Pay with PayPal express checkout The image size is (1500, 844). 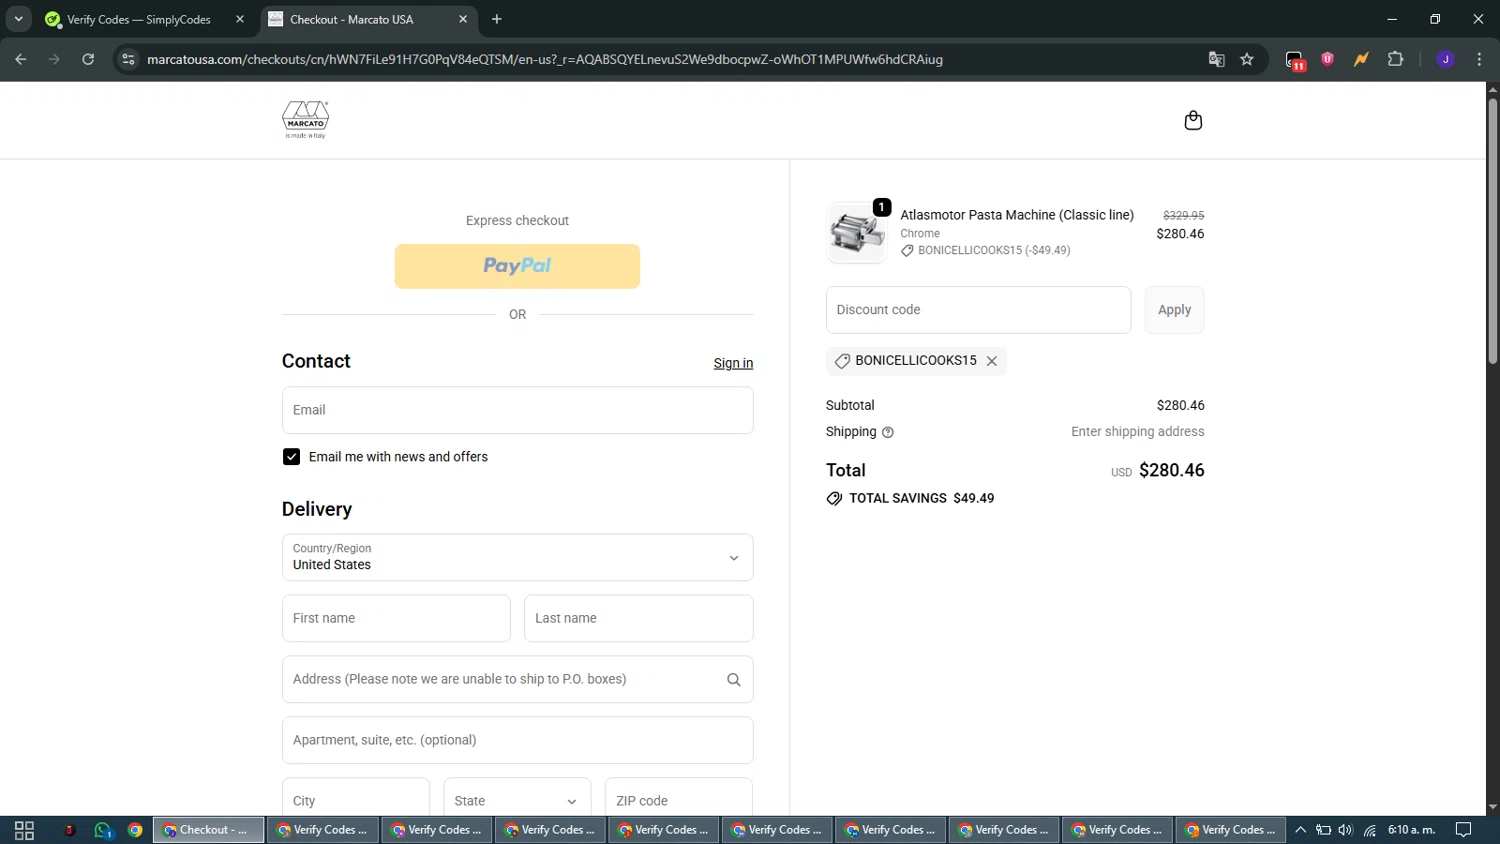[517, 266]
